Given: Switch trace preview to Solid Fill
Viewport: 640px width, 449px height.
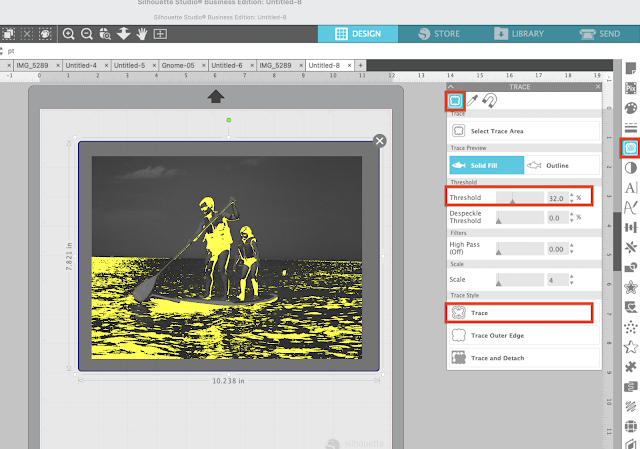Looking at the screenshot, I should [487, 165].
